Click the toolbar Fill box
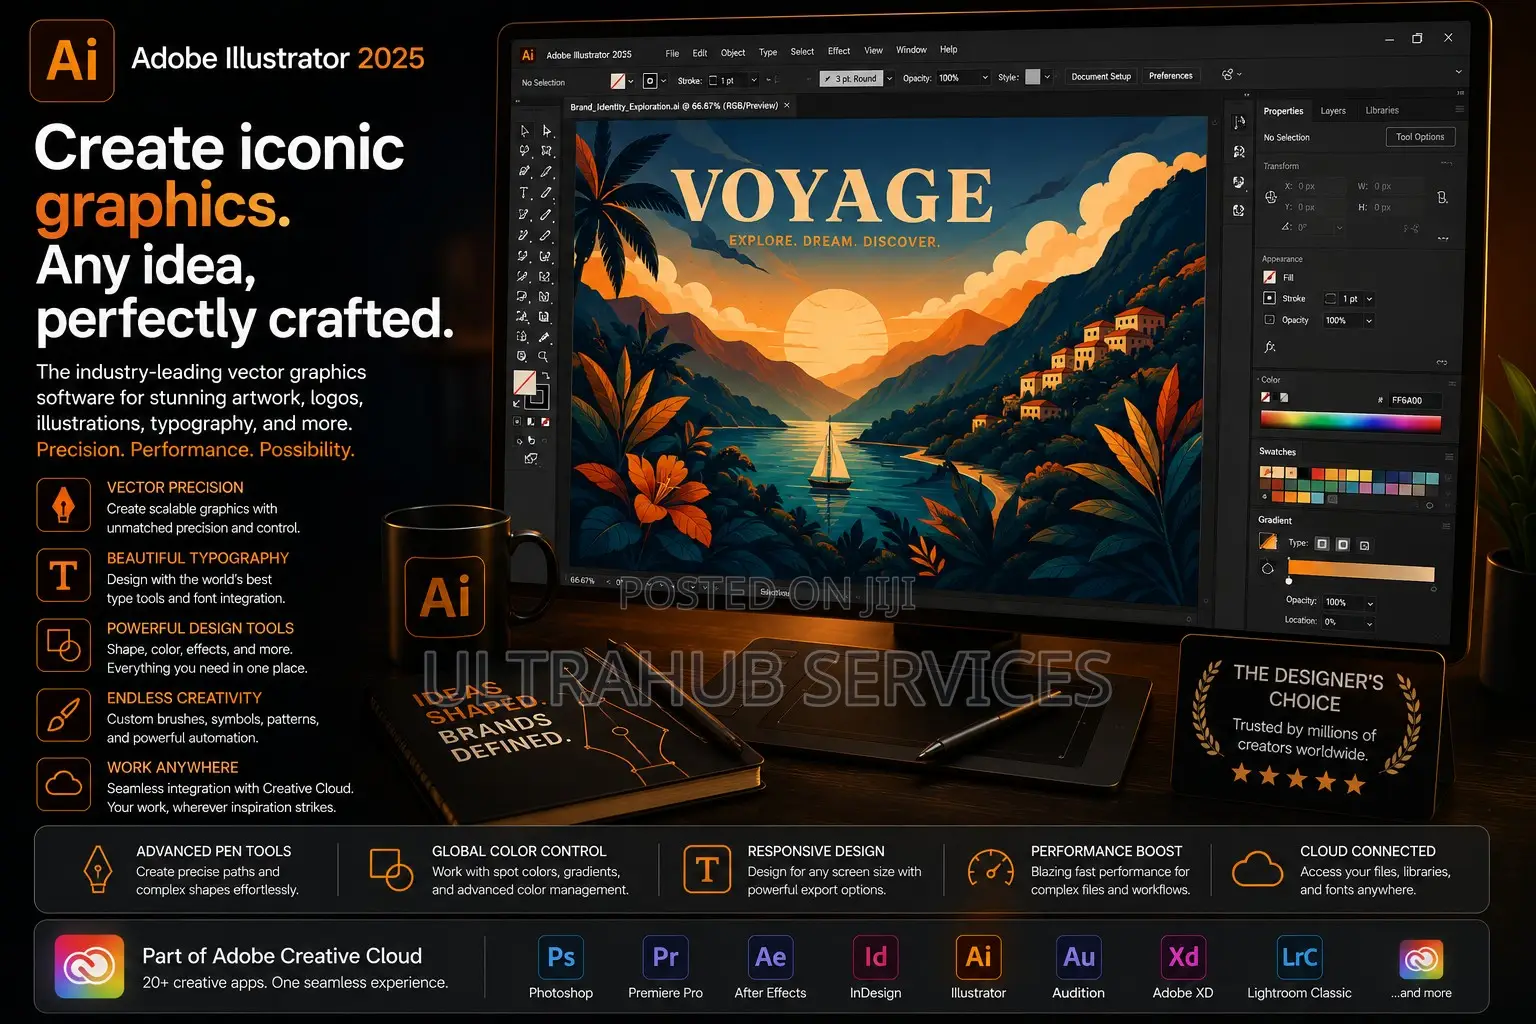 click(525, 382)
